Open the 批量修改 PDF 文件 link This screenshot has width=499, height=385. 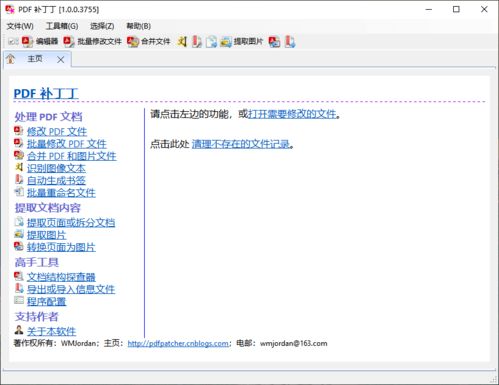pos(67,144)
